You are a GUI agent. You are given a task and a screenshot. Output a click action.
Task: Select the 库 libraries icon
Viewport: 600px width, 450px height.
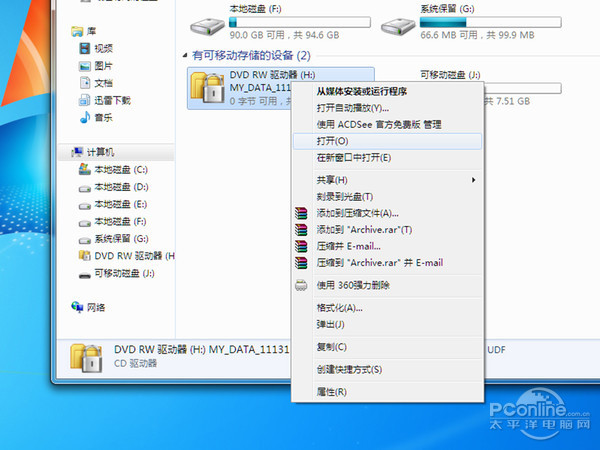[x=77, y=31]
